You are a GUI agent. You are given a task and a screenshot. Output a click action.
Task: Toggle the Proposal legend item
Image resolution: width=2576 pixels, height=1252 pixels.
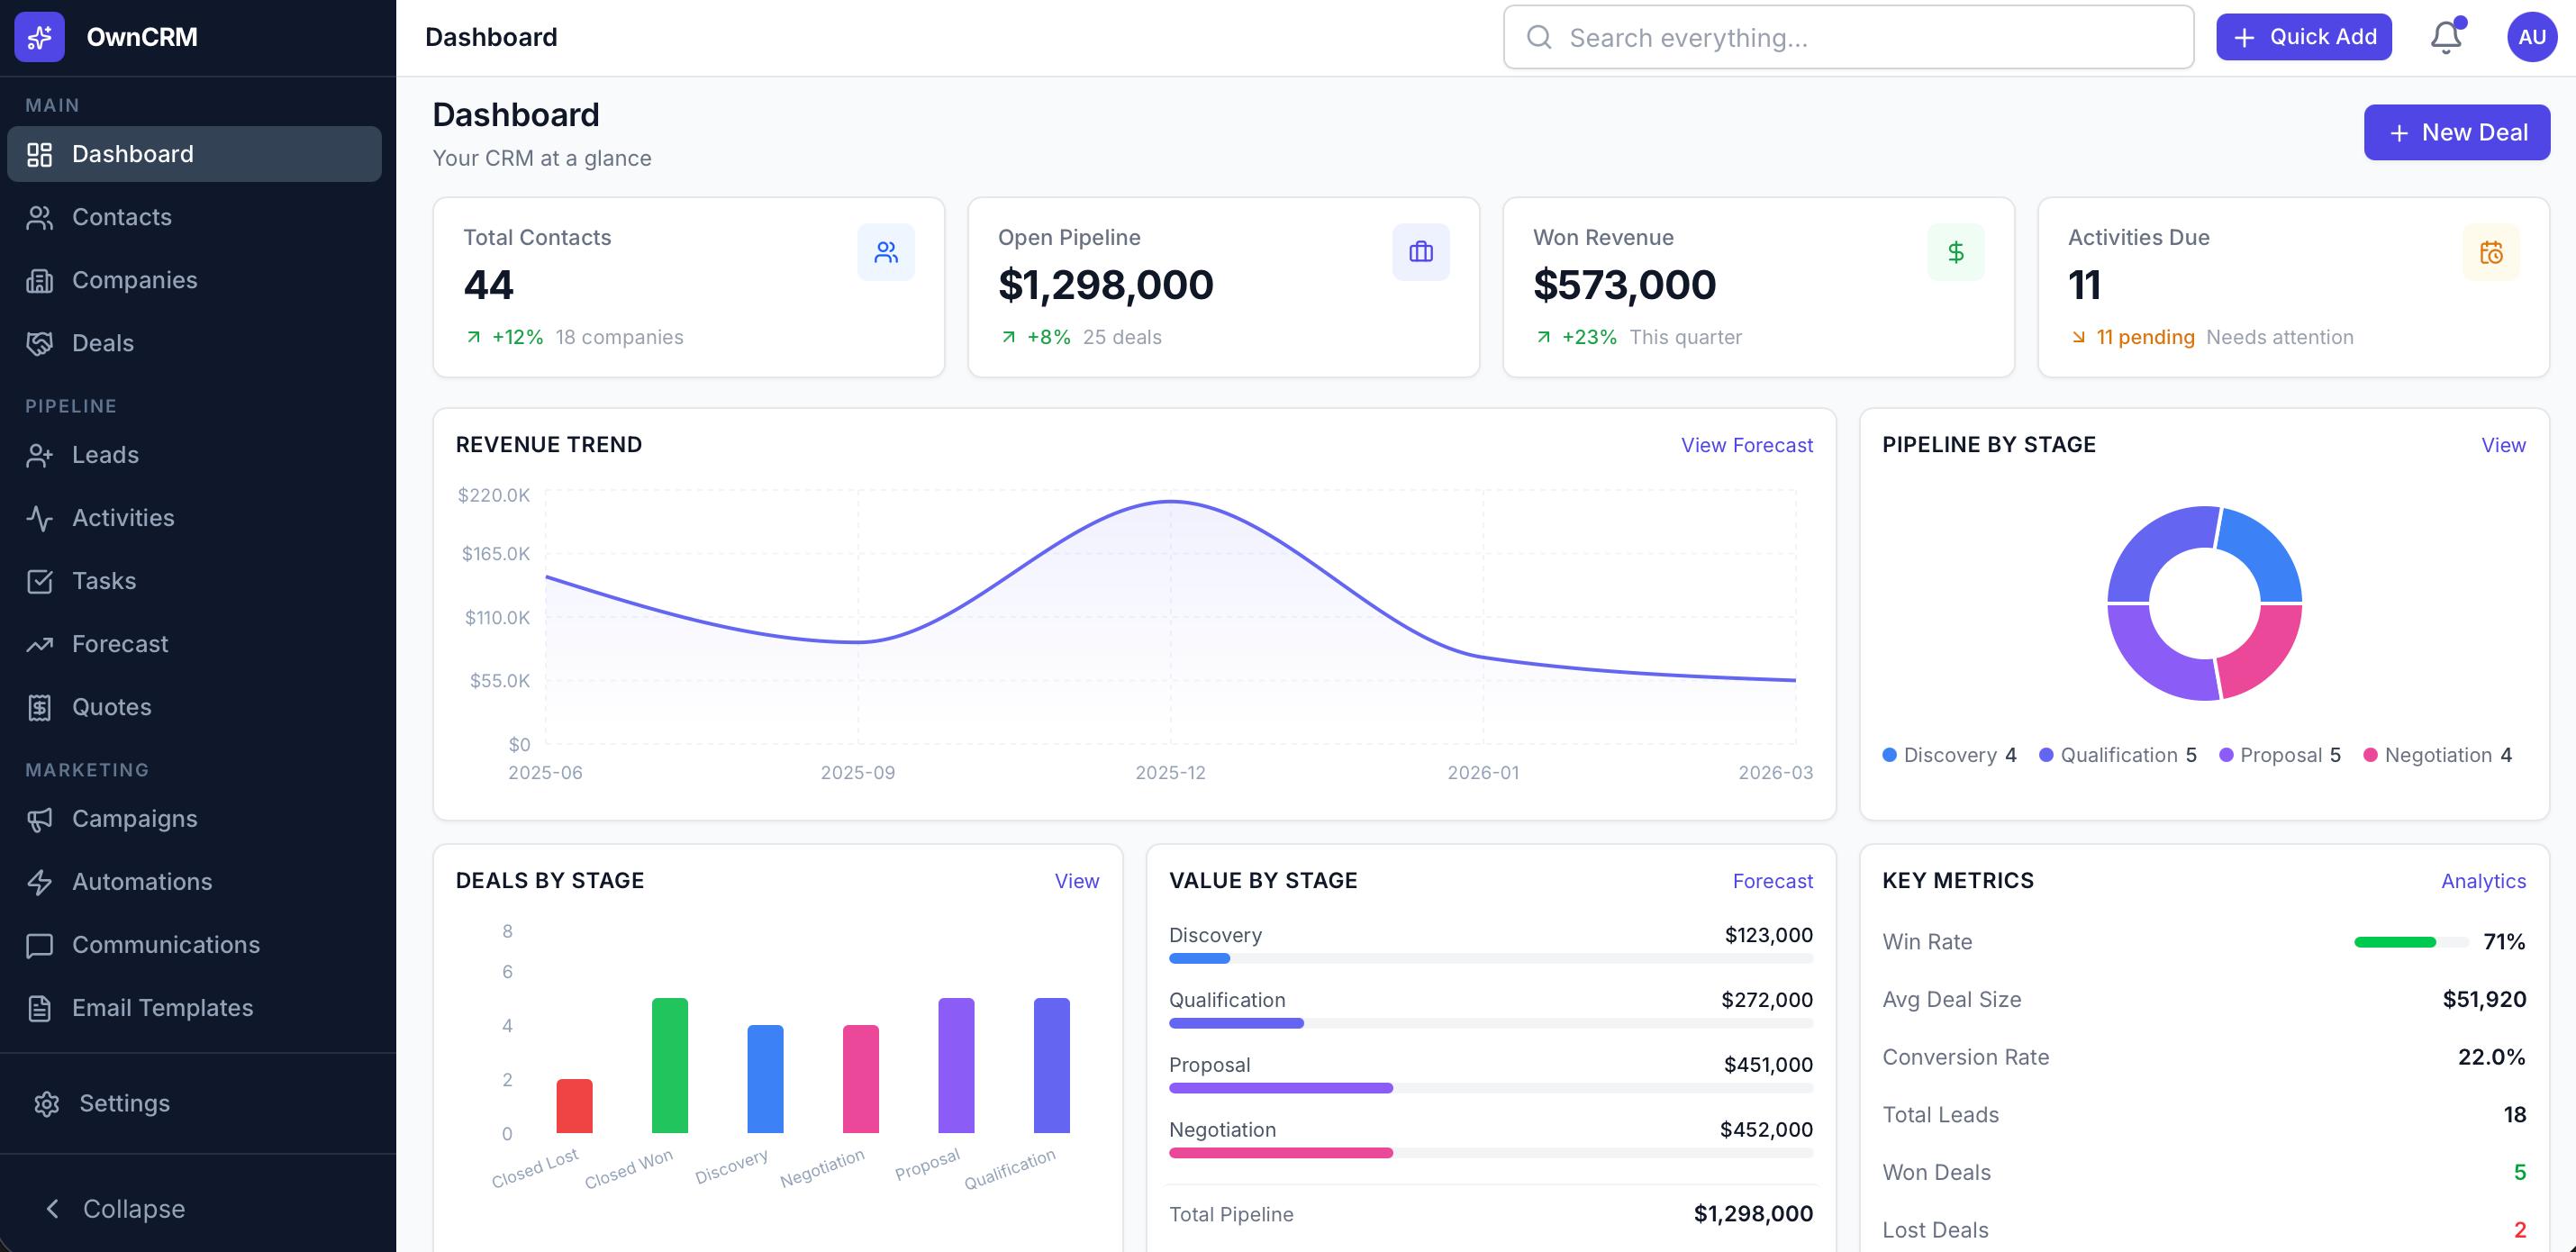click(2280, 754)
